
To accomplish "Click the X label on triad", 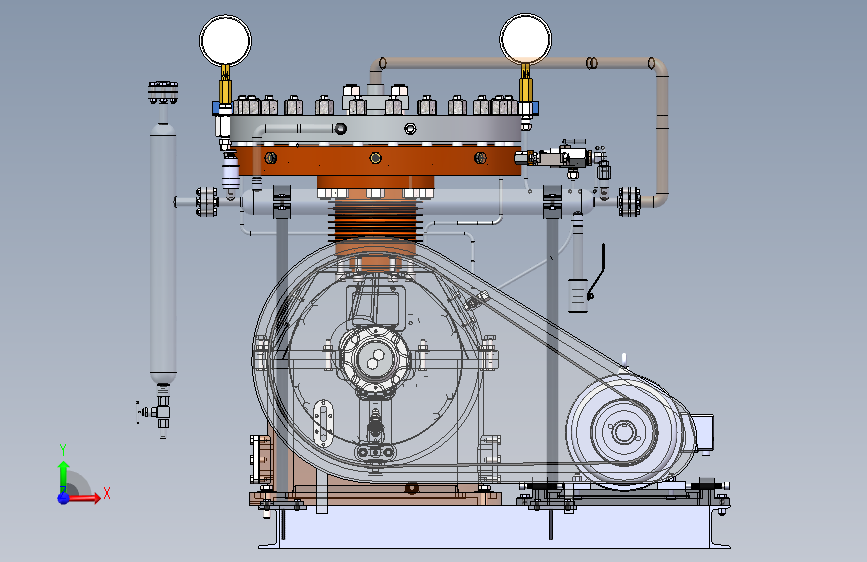I will tap(107, 493).
